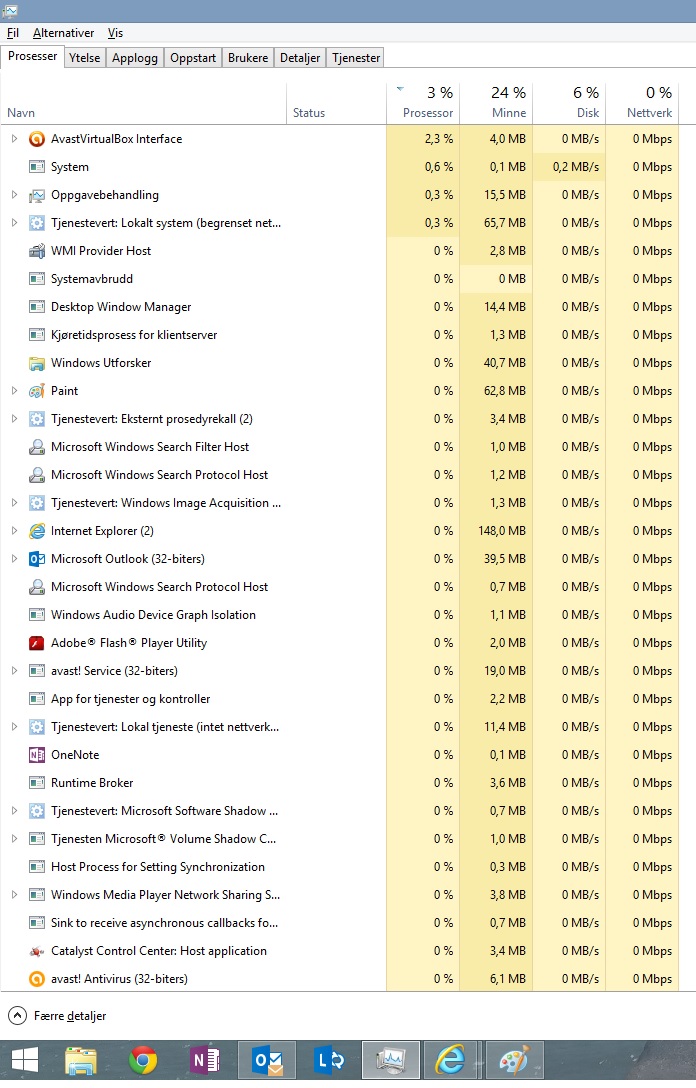
Task: Click the Microsoft Outlook process icon
Action: pos(37,559)
